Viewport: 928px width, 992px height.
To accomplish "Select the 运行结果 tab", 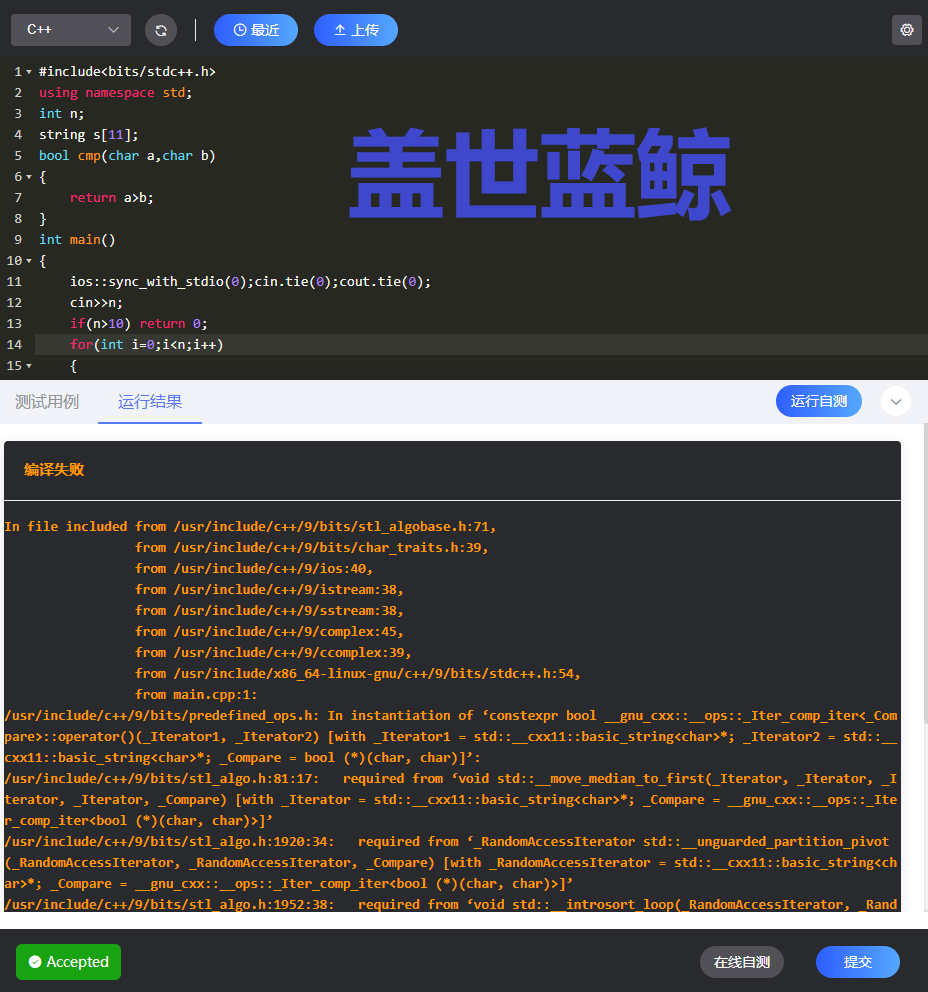I will coord(150,402).
